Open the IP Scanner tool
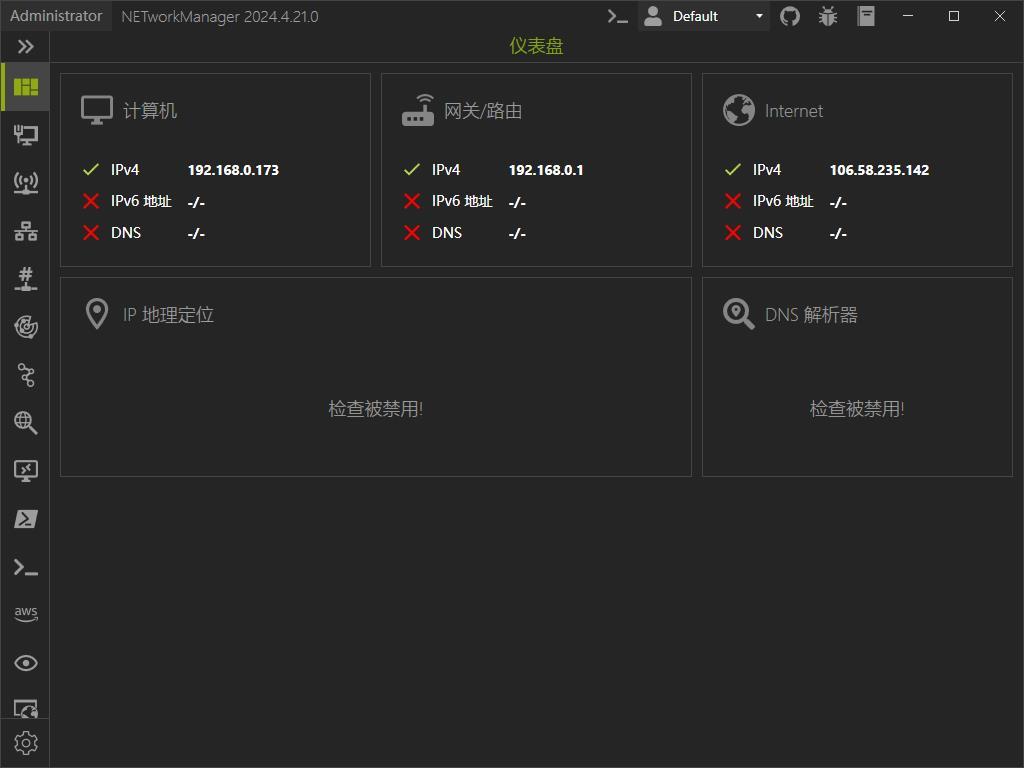The width and height of the screenshot is (1024, 768). pyautogui.click(x=25, y=230)
